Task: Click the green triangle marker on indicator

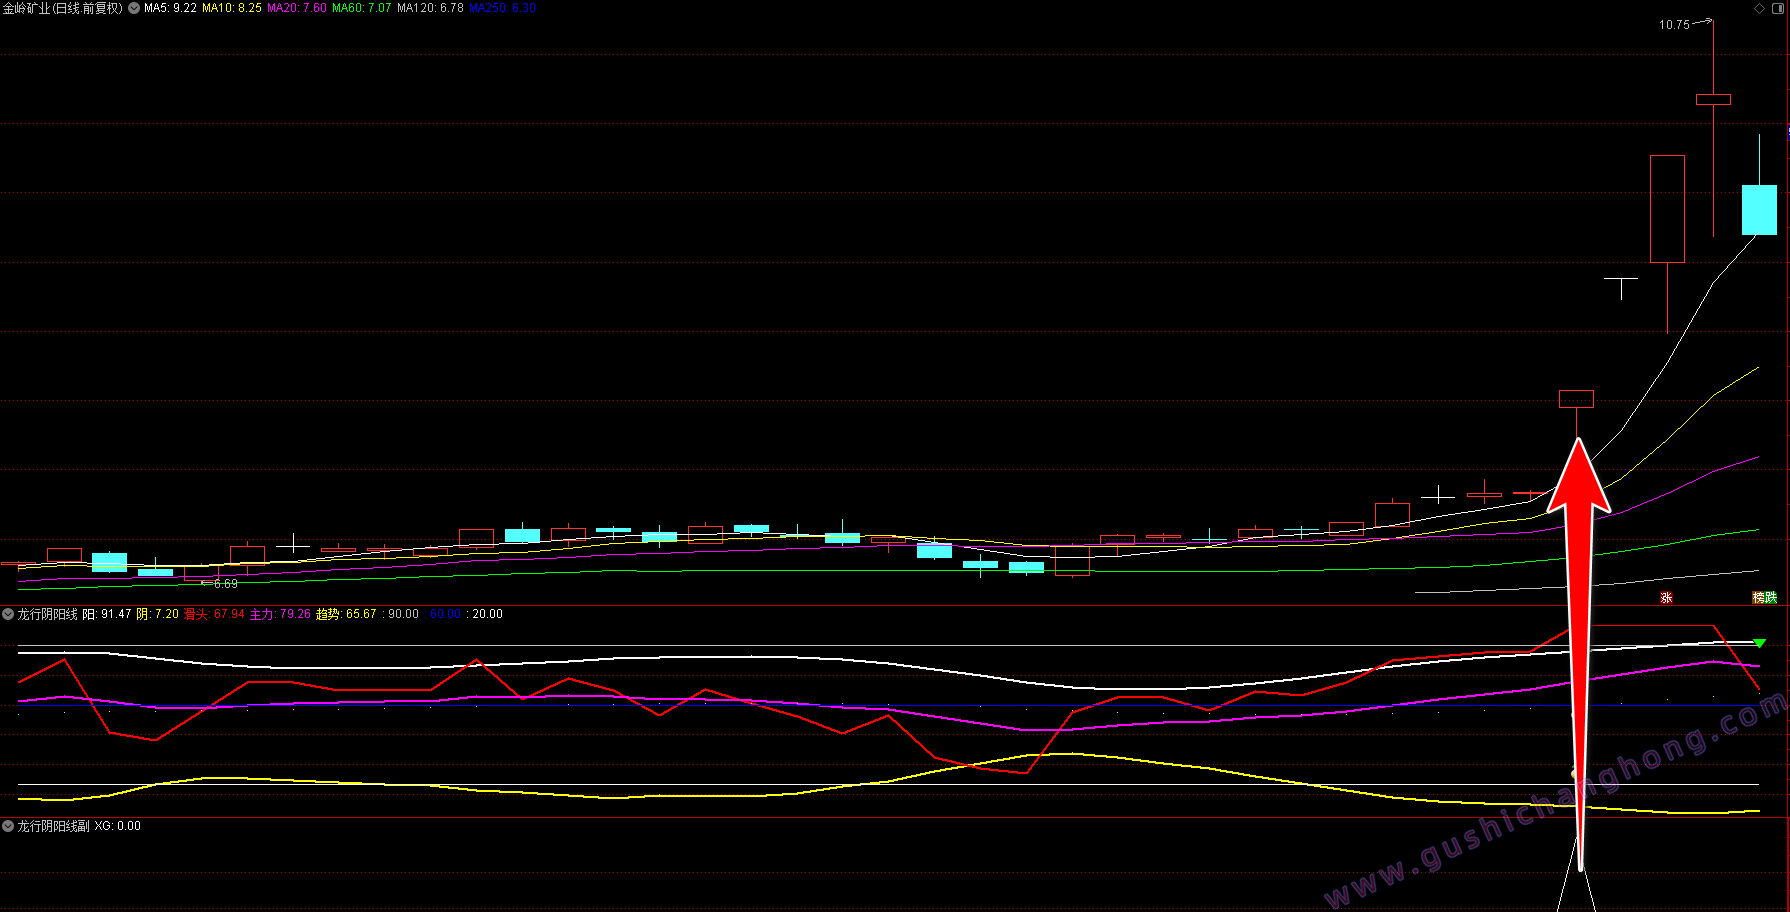Action: [1759, 643]
